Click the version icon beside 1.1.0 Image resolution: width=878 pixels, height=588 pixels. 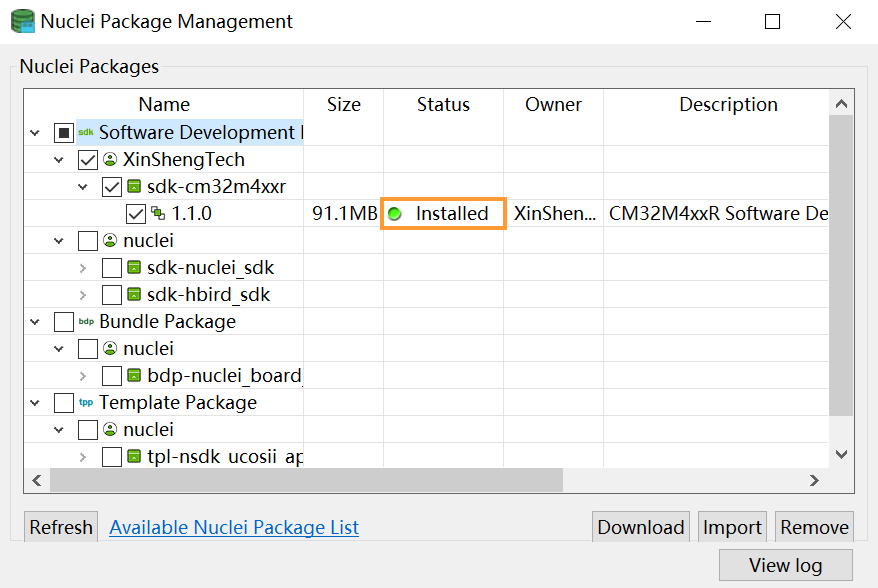coord(158,213)
